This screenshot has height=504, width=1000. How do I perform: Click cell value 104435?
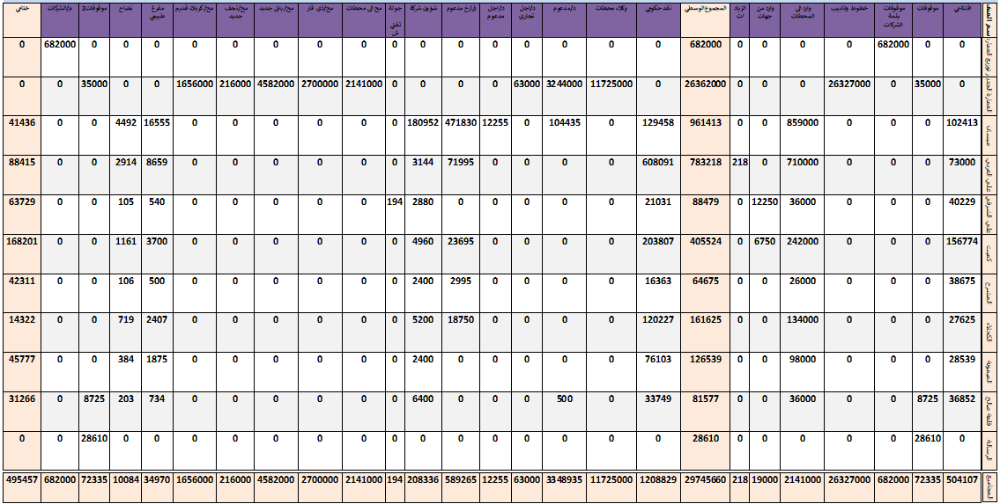coord(564,135)
